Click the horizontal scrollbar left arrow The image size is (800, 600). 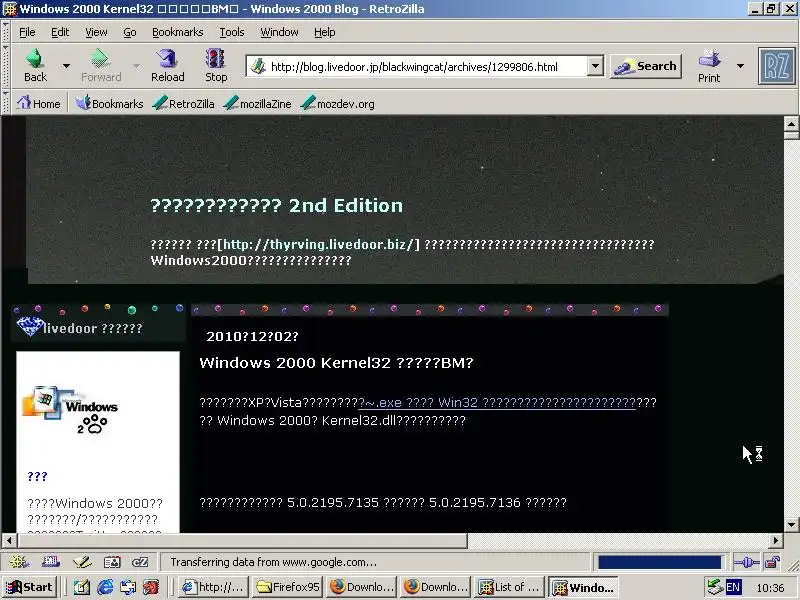click(9, 540)
